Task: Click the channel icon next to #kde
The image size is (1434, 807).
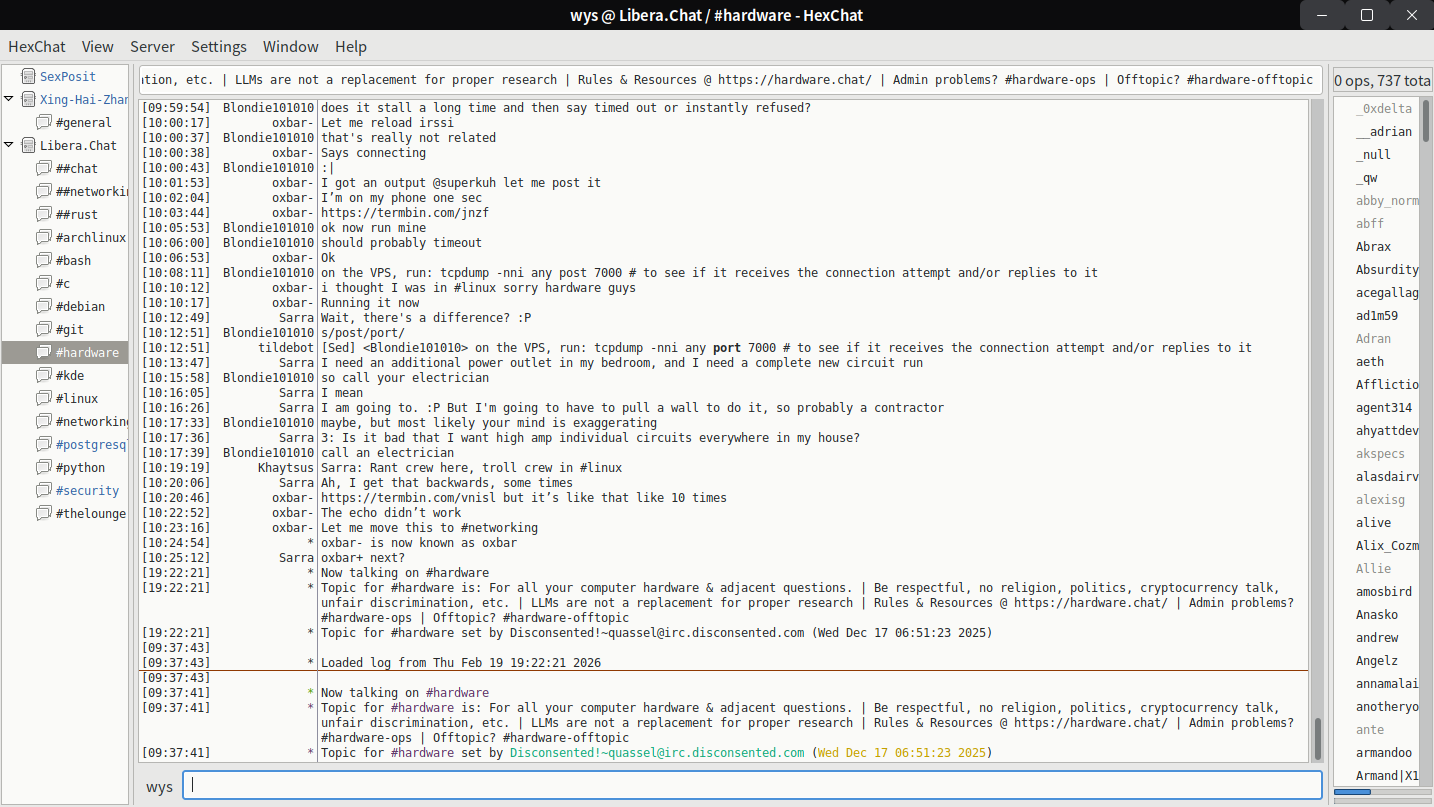Action: 43,375
